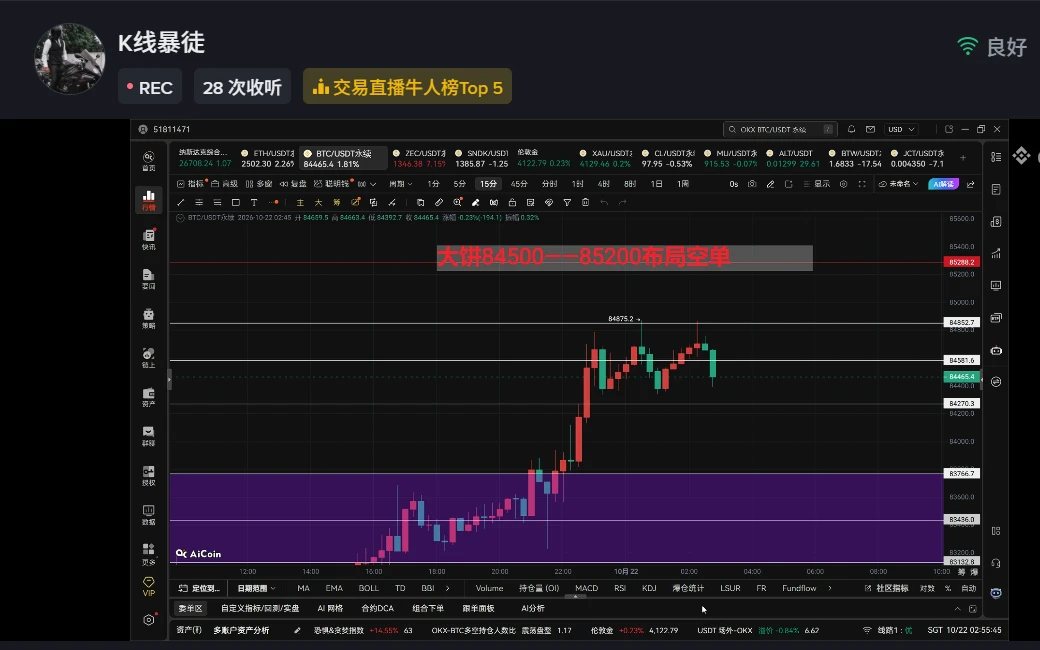This screenshot has height=650, width=1040.
Task: Toggle percent (%) scale mode
Action: pos(948,588)
